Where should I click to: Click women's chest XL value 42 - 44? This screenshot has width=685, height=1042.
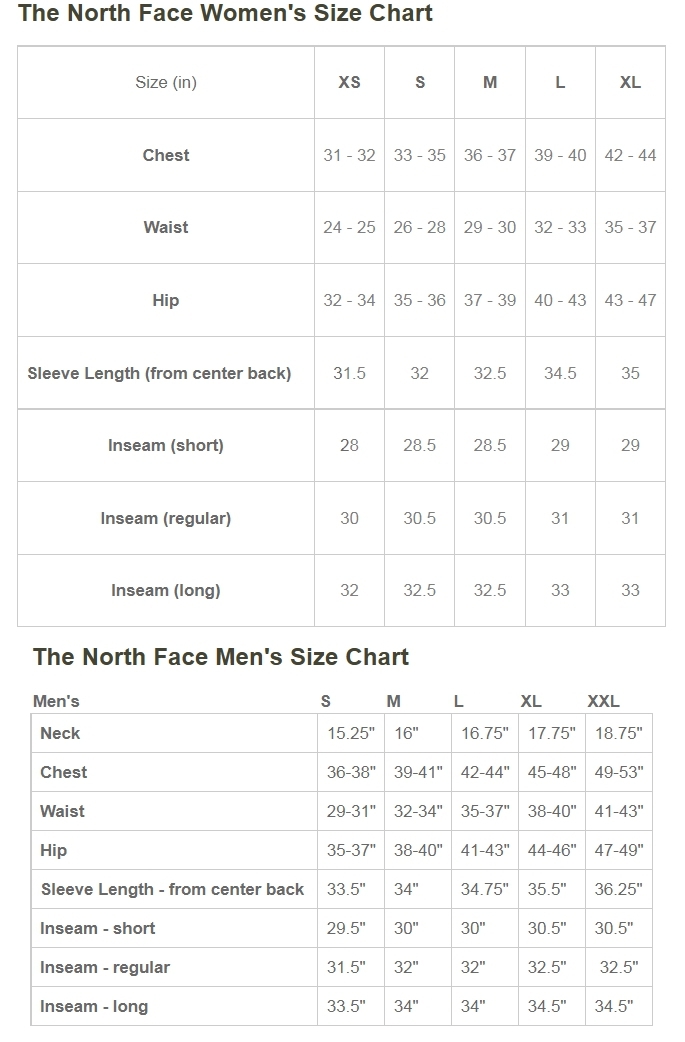pos(630,155)
